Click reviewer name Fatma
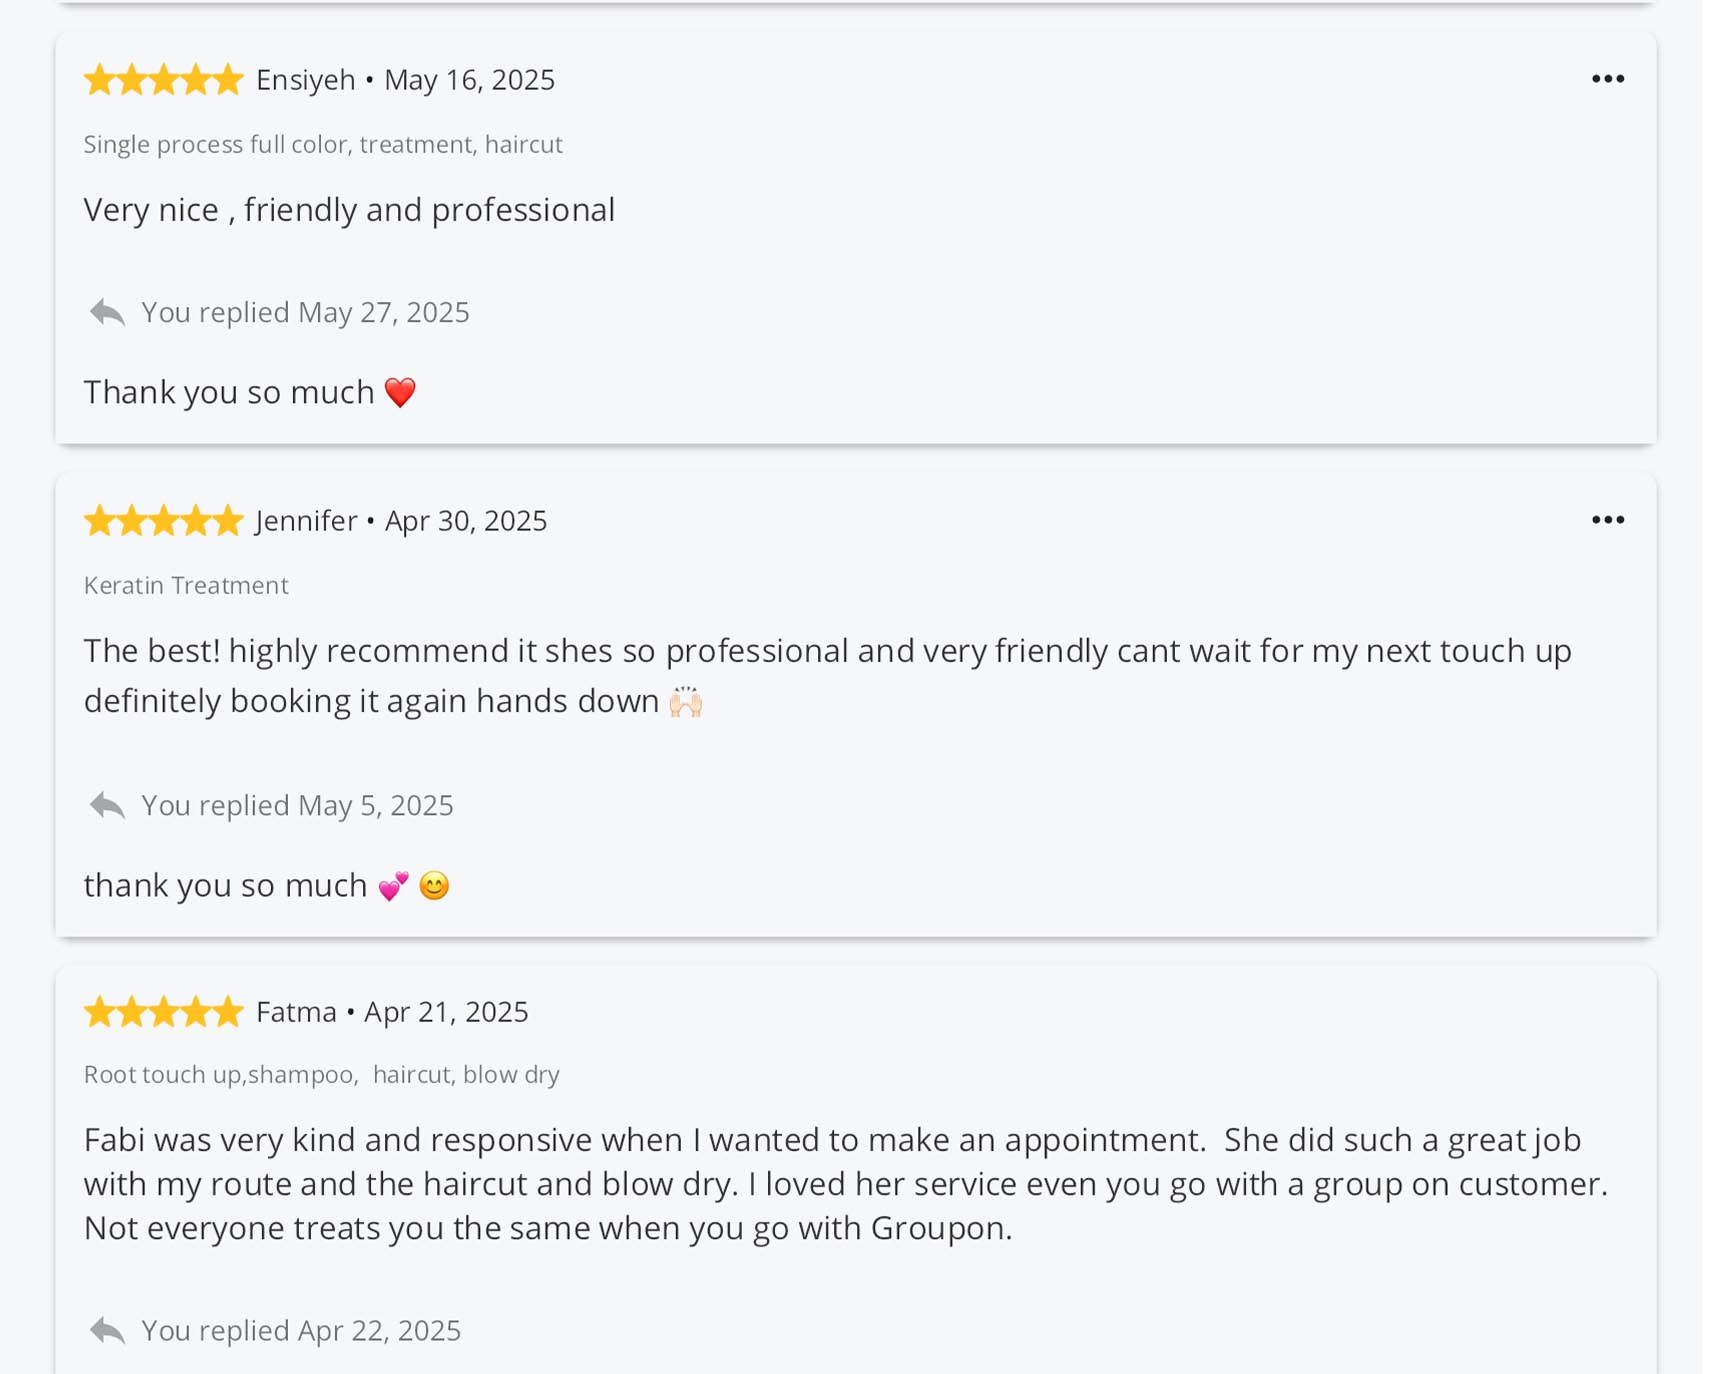Viewport: 1718px width, 1374px height. [296, 1012]
